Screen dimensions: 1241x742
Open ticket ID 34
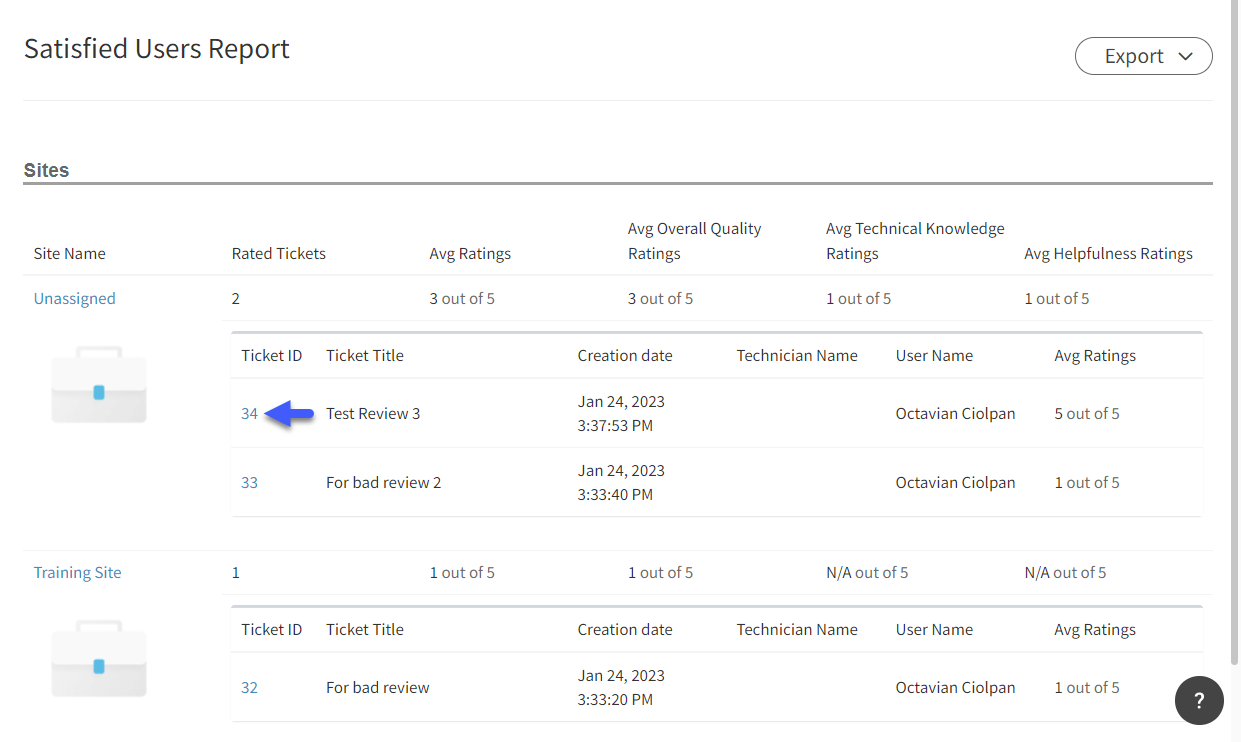click(x=249, y=413)
